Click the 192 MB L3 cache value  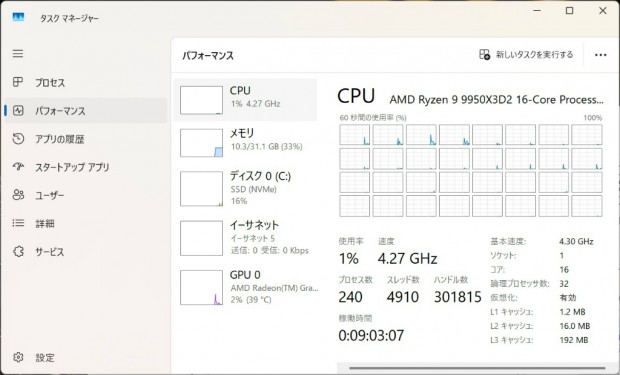pyautogui.click(x=574, y=340)
